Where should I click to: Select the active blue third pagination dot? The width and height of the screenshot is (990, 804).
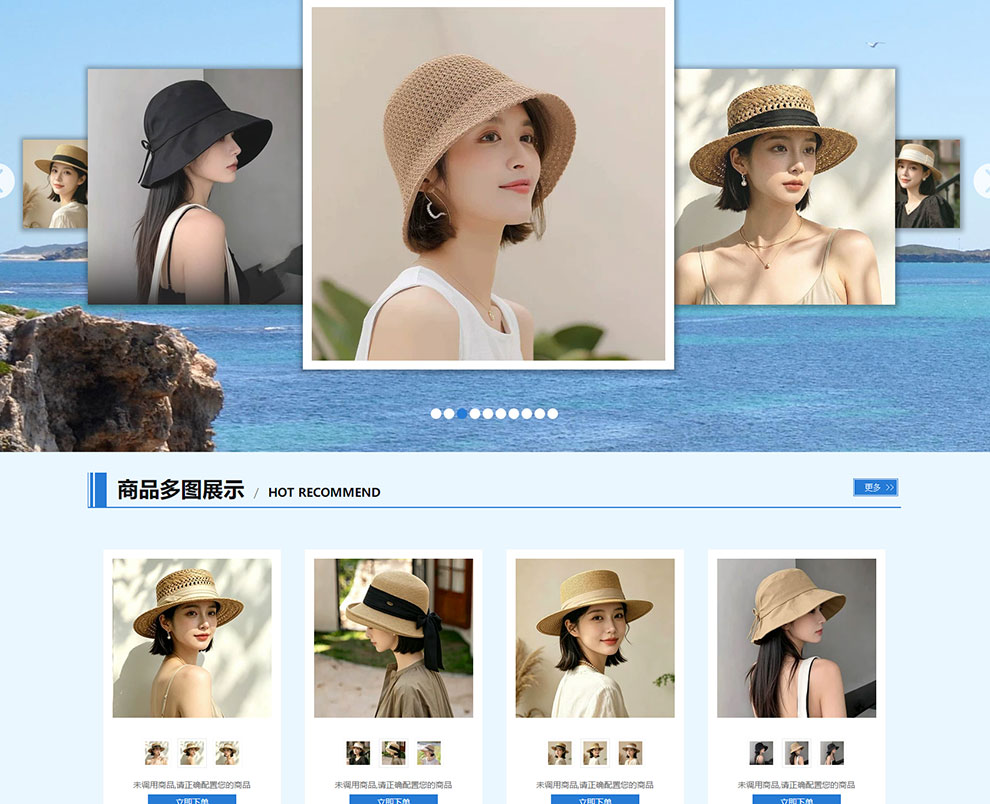click(x=462, y=414)
